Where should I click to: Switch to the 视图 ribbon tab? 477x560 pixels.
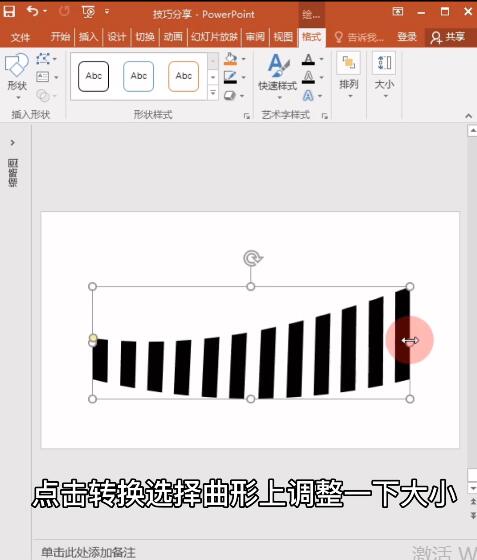pos(283,37)
